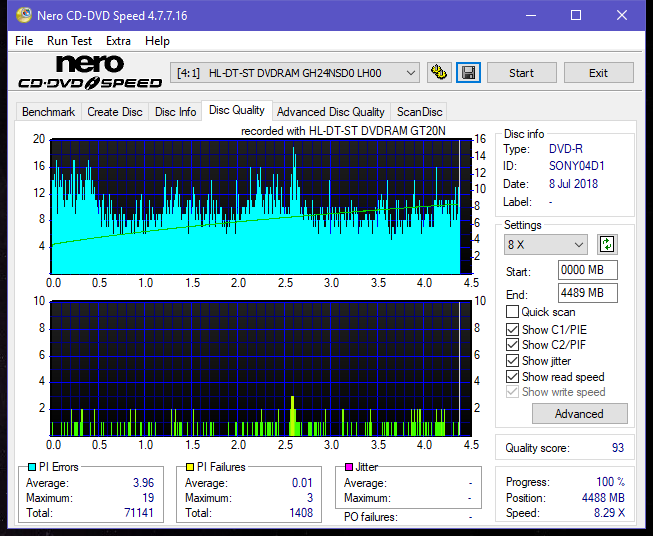Click the disc type DVD-R text
This screenshot has height=536, width=653.
(566, 149)
